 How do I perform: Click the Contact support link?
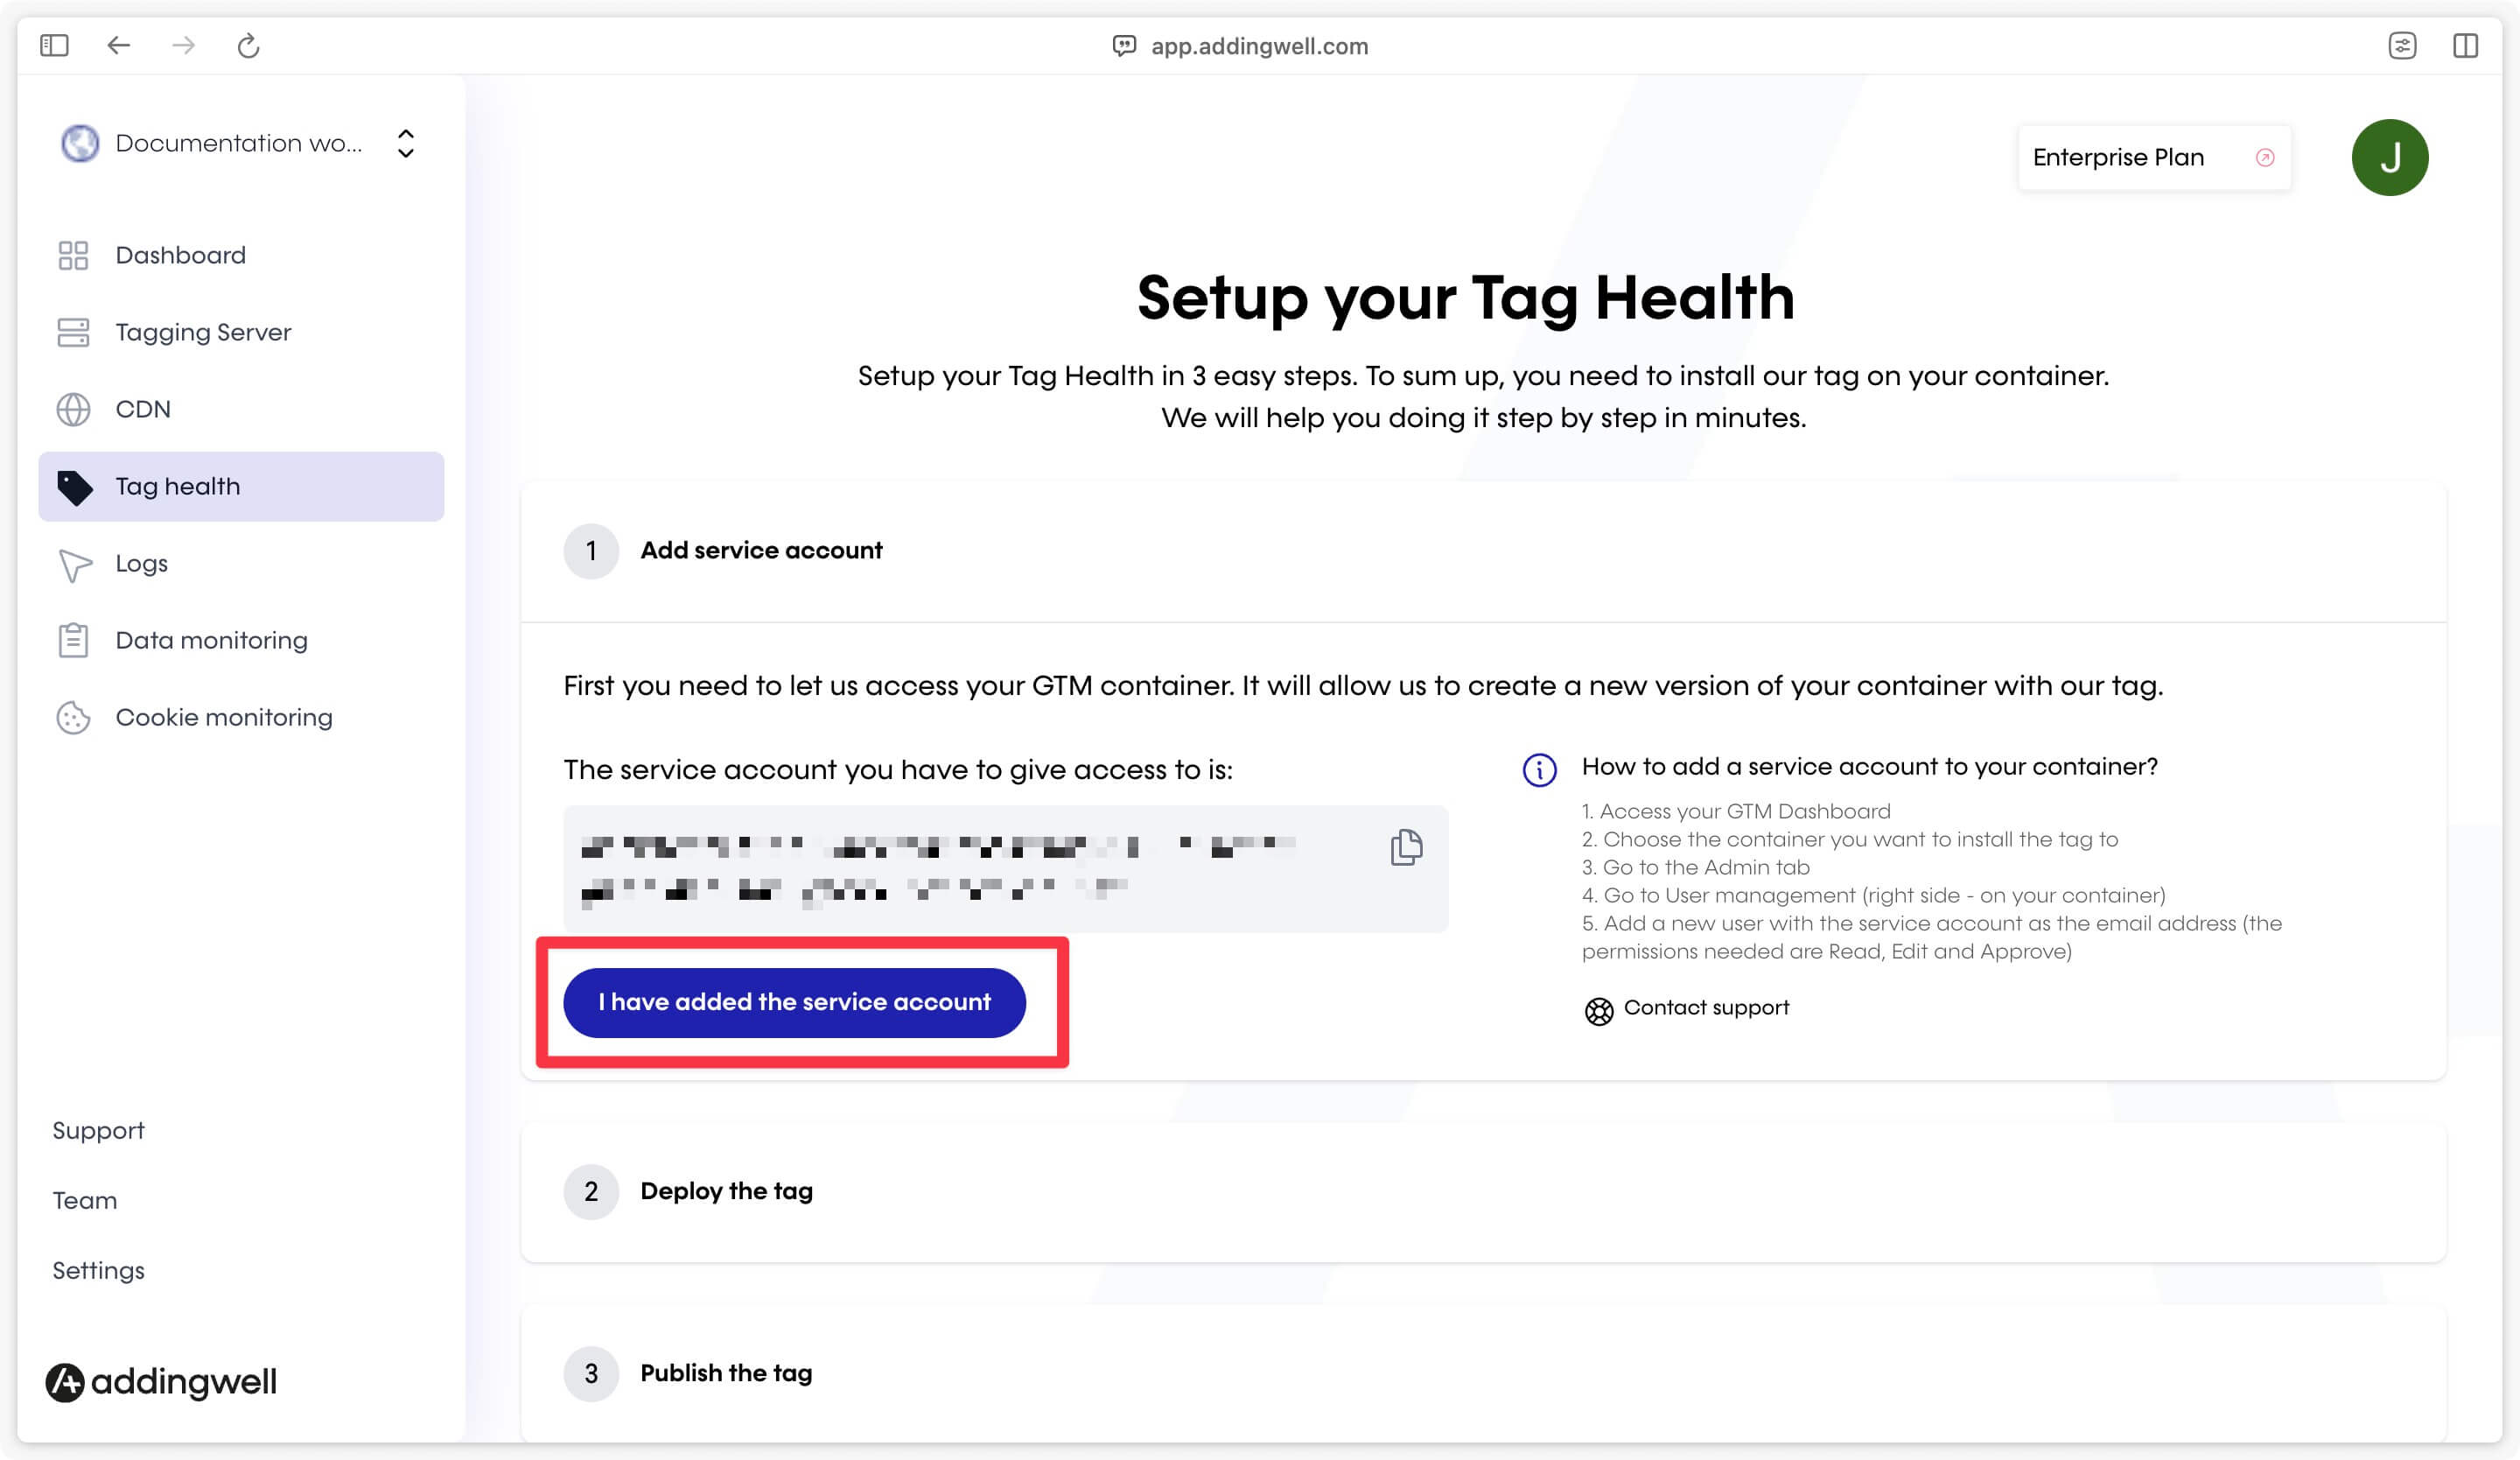[x=1684, y=1007]
